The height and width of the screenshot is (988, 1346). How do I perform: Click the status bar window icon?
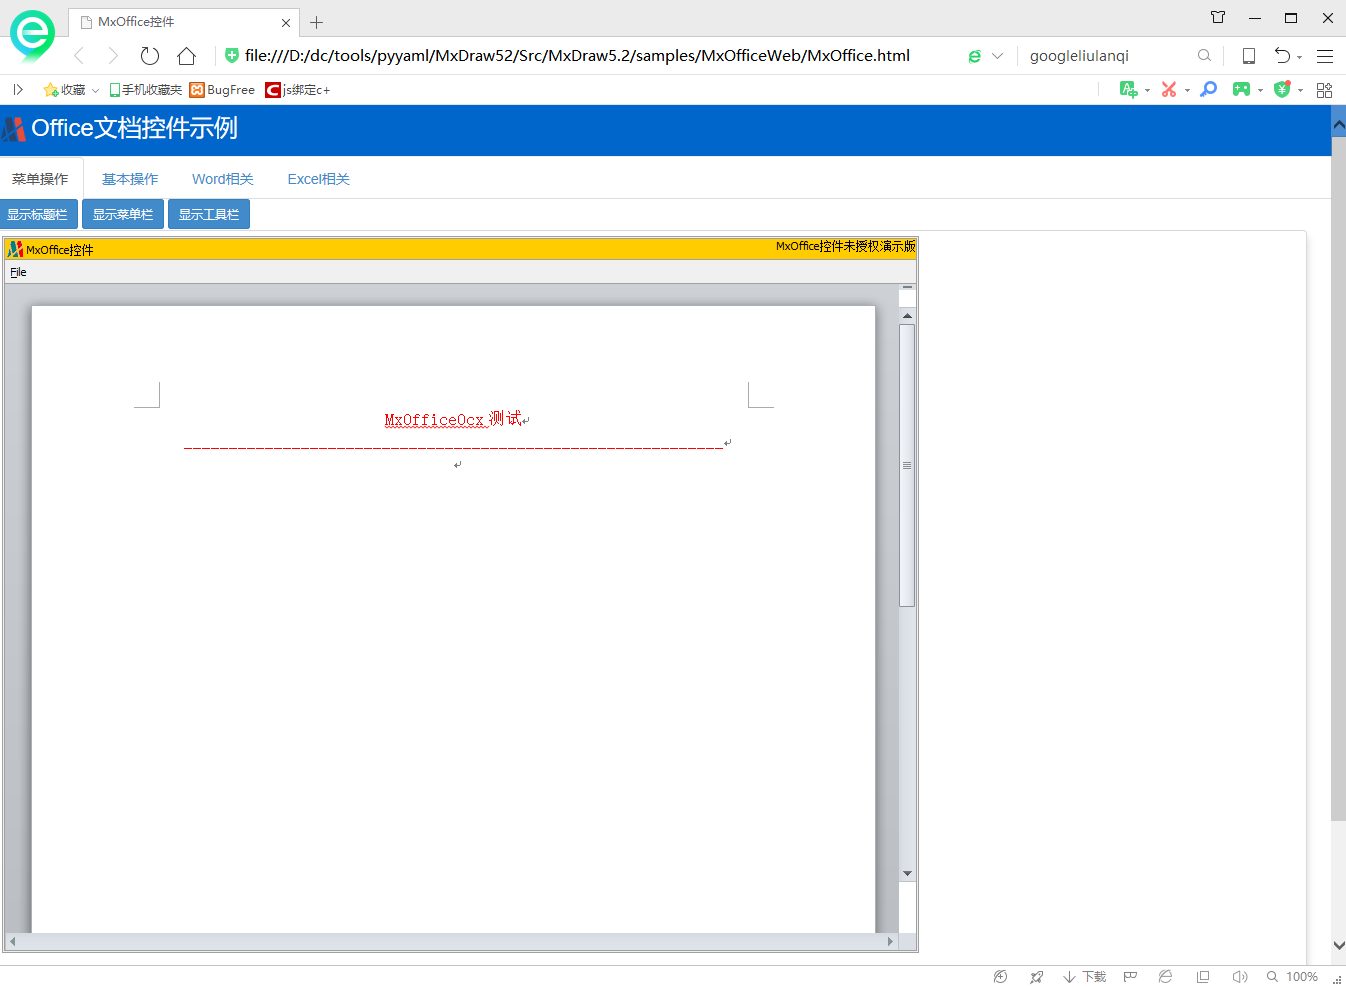1203,977
